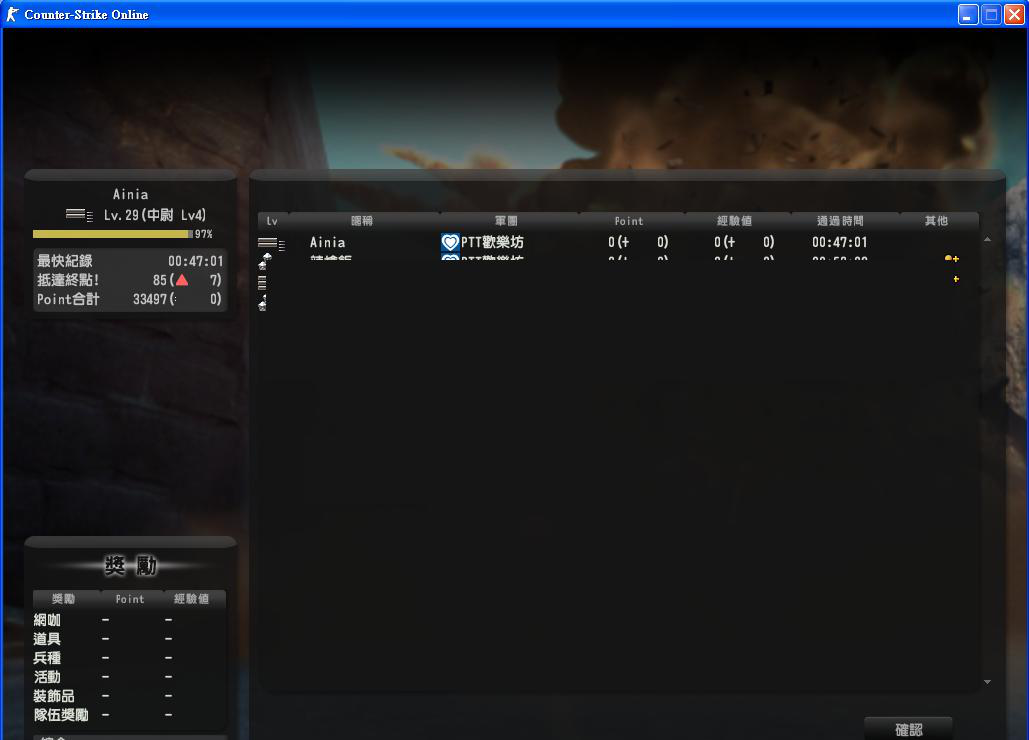
Task: Minimize the Counter-Strike Online window
Action: 968,14
